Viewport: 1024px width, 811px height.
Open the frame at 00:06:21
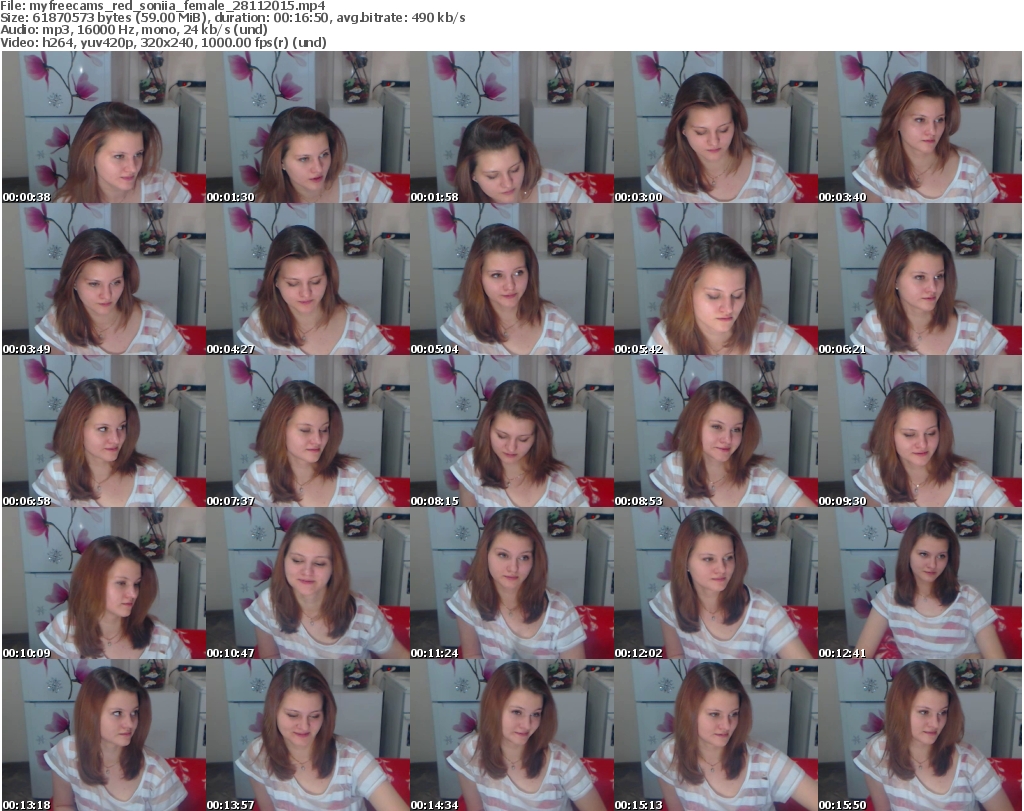coord(920,279)
